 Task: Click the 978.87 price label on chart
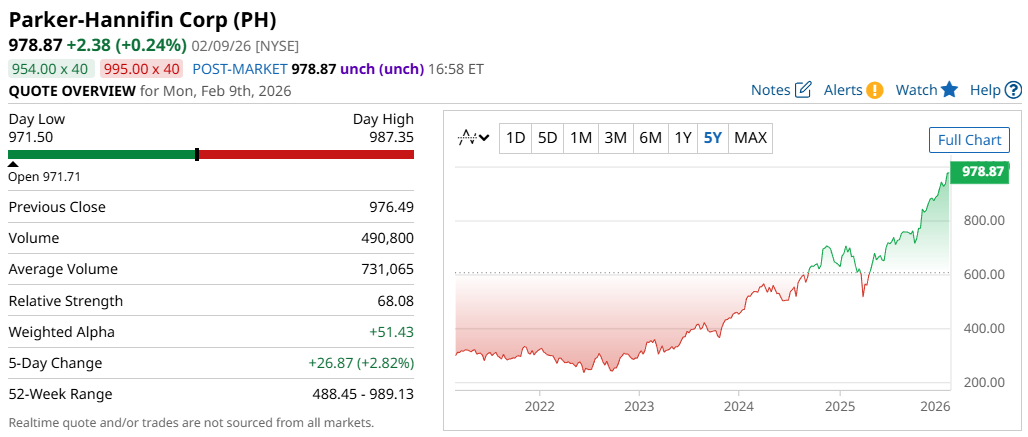click(x=981, y=171)
